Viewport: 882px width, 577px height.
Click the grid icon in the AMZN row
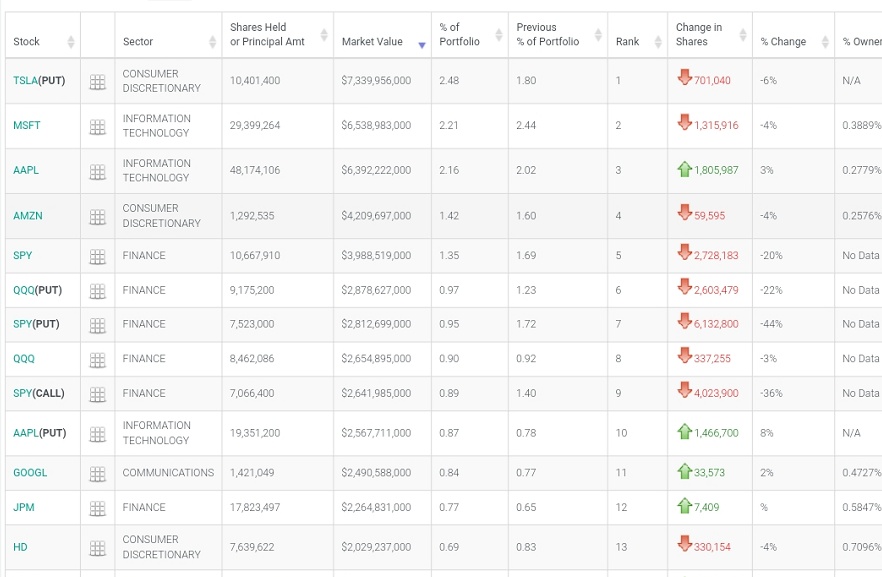(97, 217)
